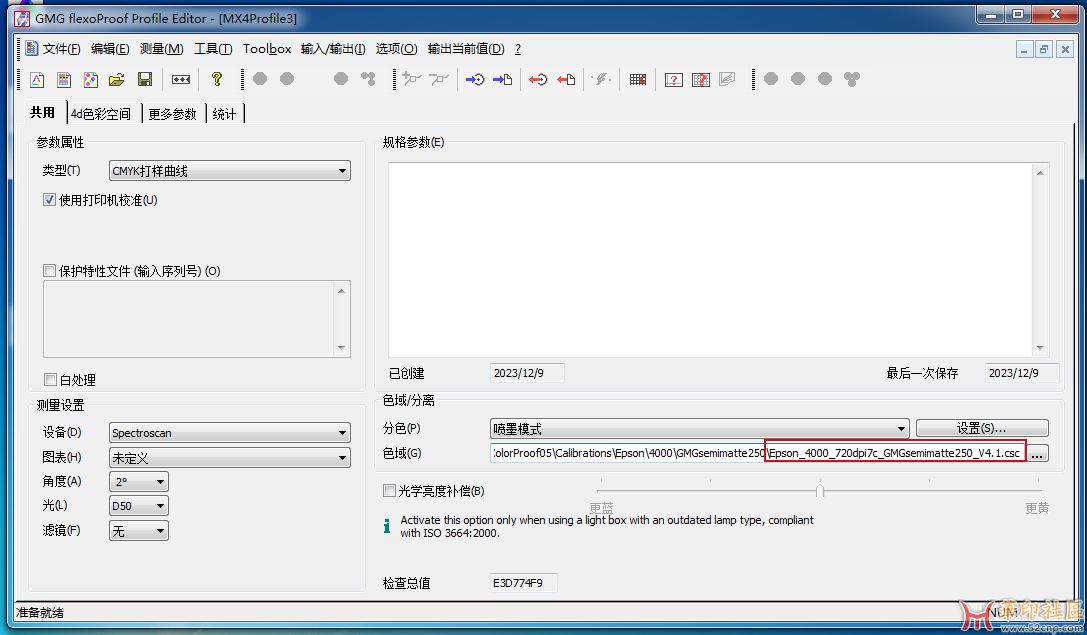Open help with the yellow question mark icon

click(217, 80)
